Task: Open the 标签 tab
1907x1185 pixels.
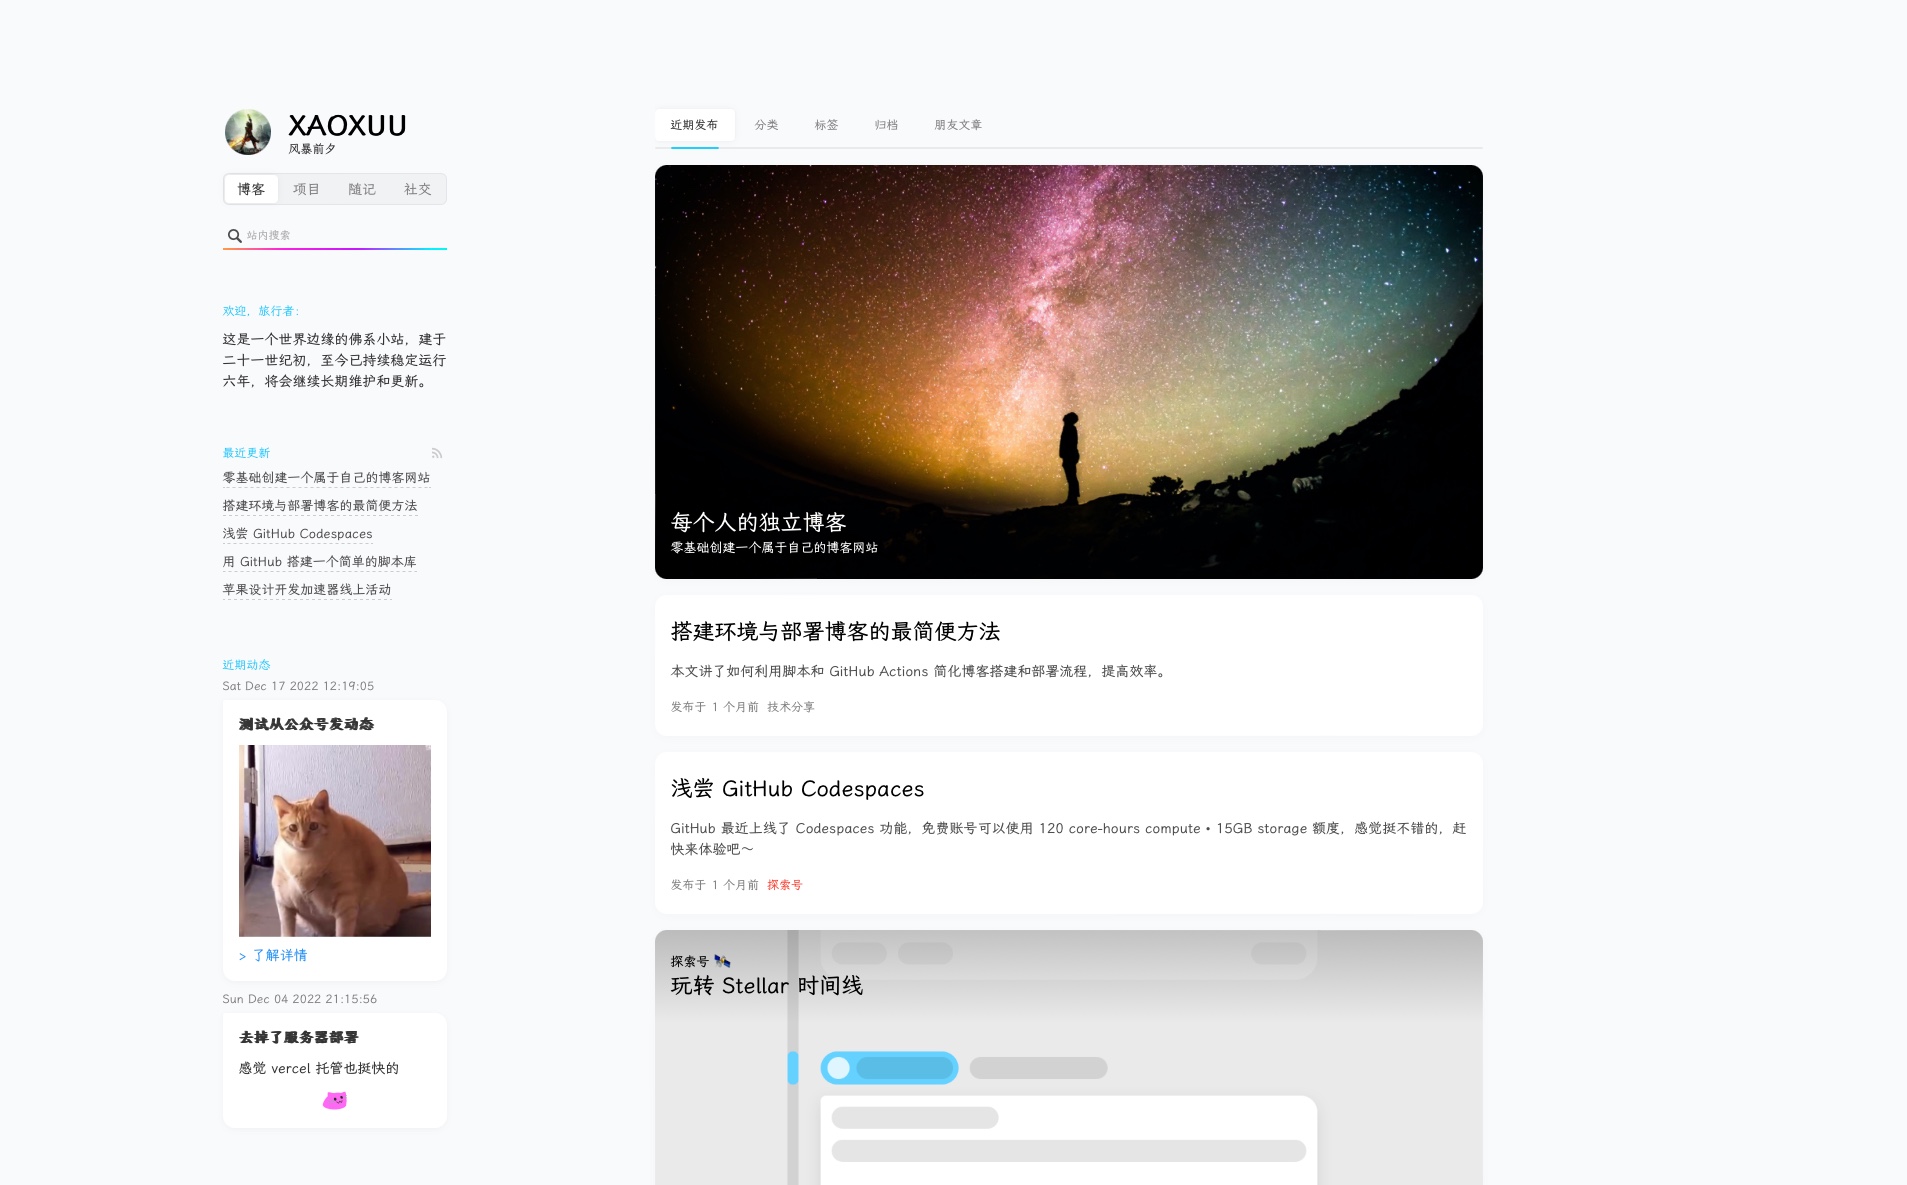Action: [826, 125]
